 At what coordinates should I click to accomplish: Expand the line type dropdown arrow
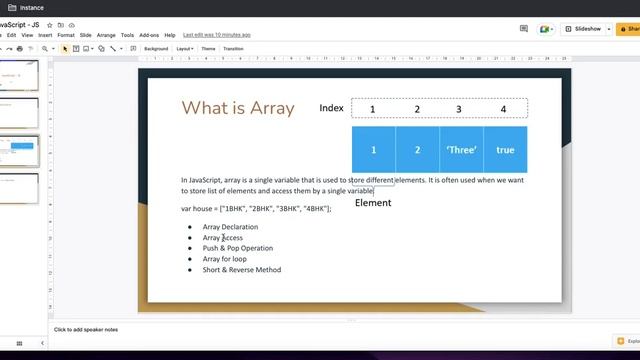[121, 49]
